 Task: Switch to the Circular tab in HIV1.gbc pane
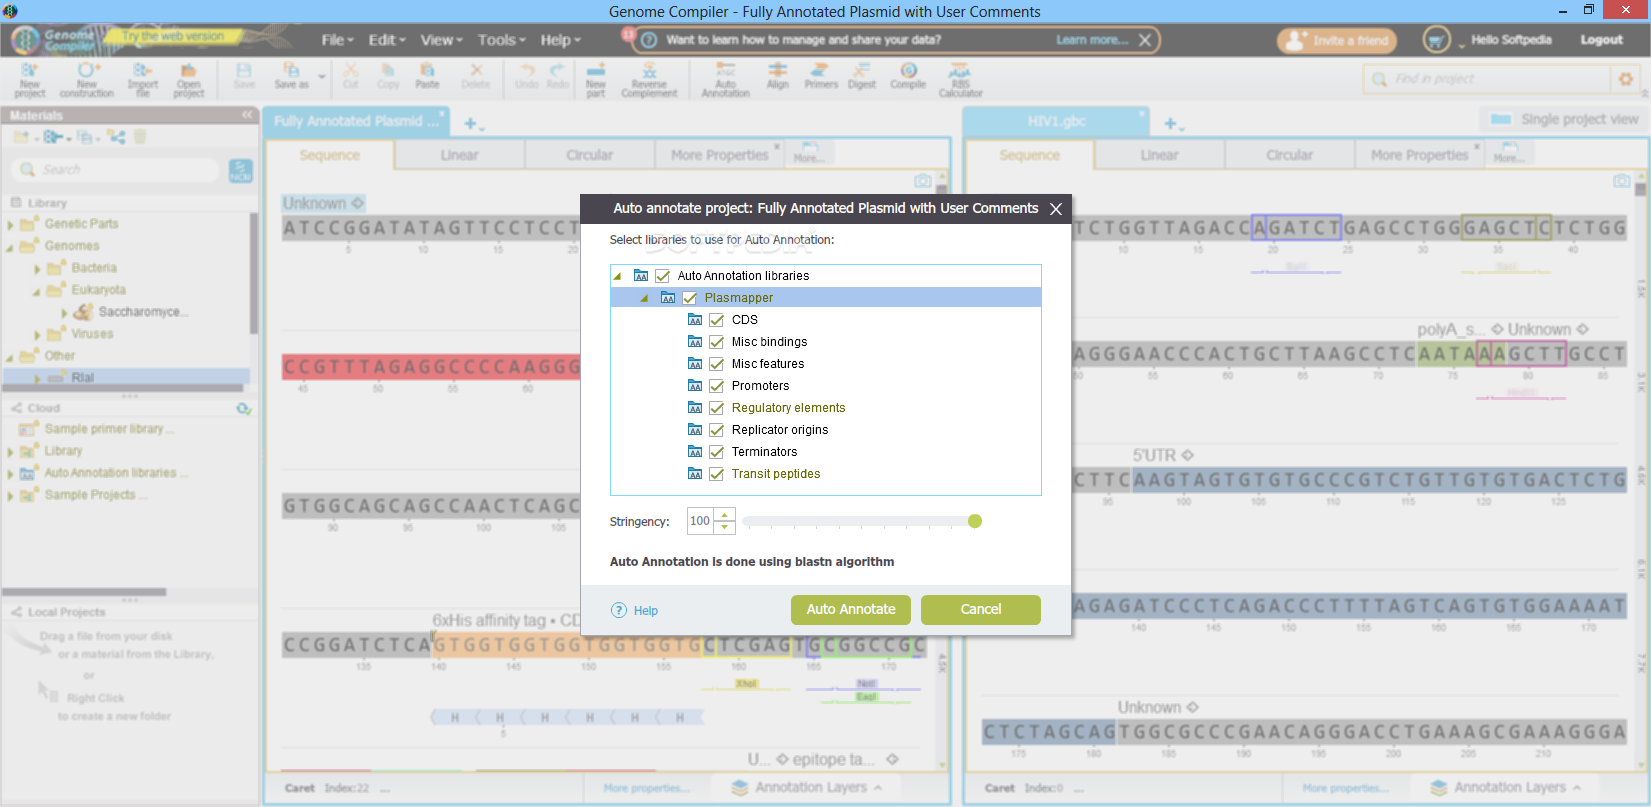(1289, 155)
